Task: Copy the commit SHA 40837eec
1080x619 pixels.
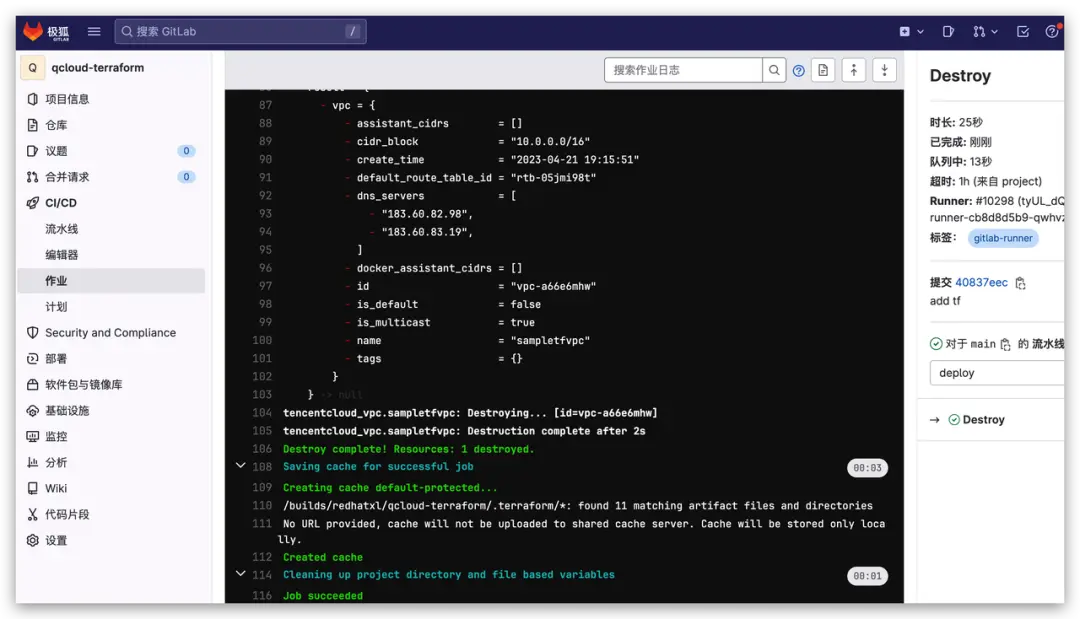Action: click(x=1021, y=283)
